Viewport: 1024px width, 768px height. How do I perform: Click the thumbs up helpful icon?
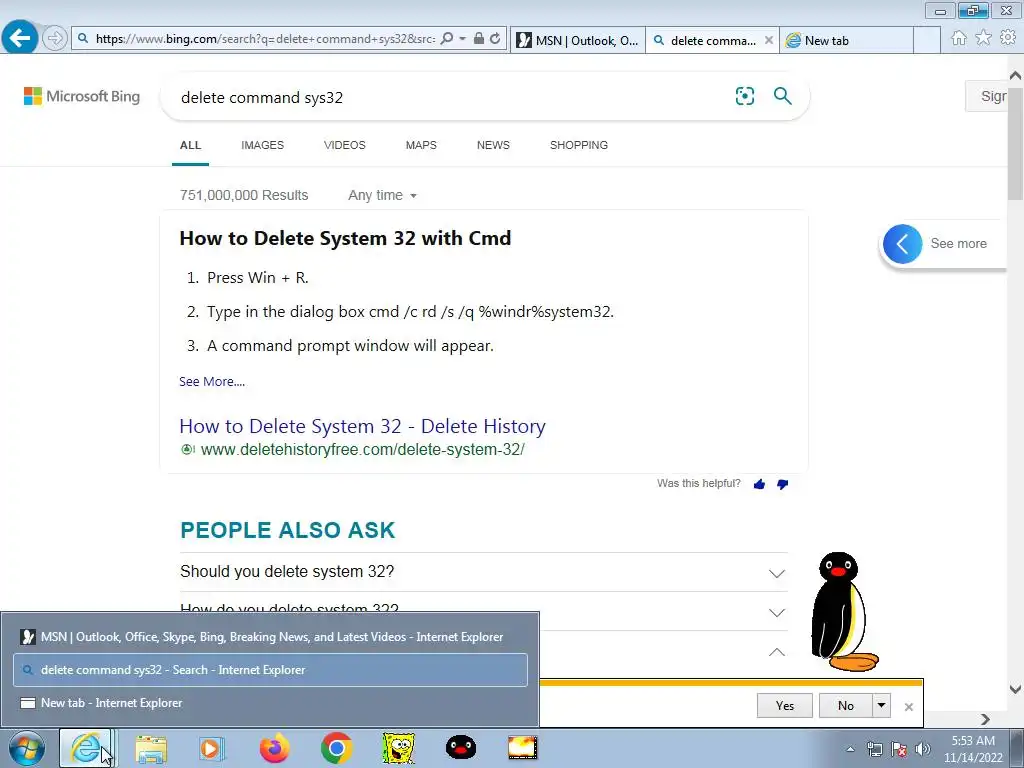coord(759,484)
